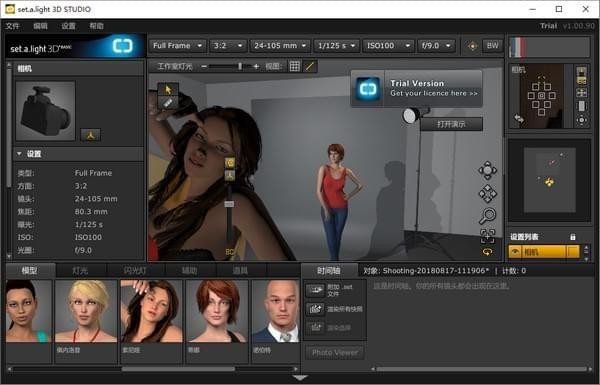Click the swap arrows icon in camera panel

(519, 119)
